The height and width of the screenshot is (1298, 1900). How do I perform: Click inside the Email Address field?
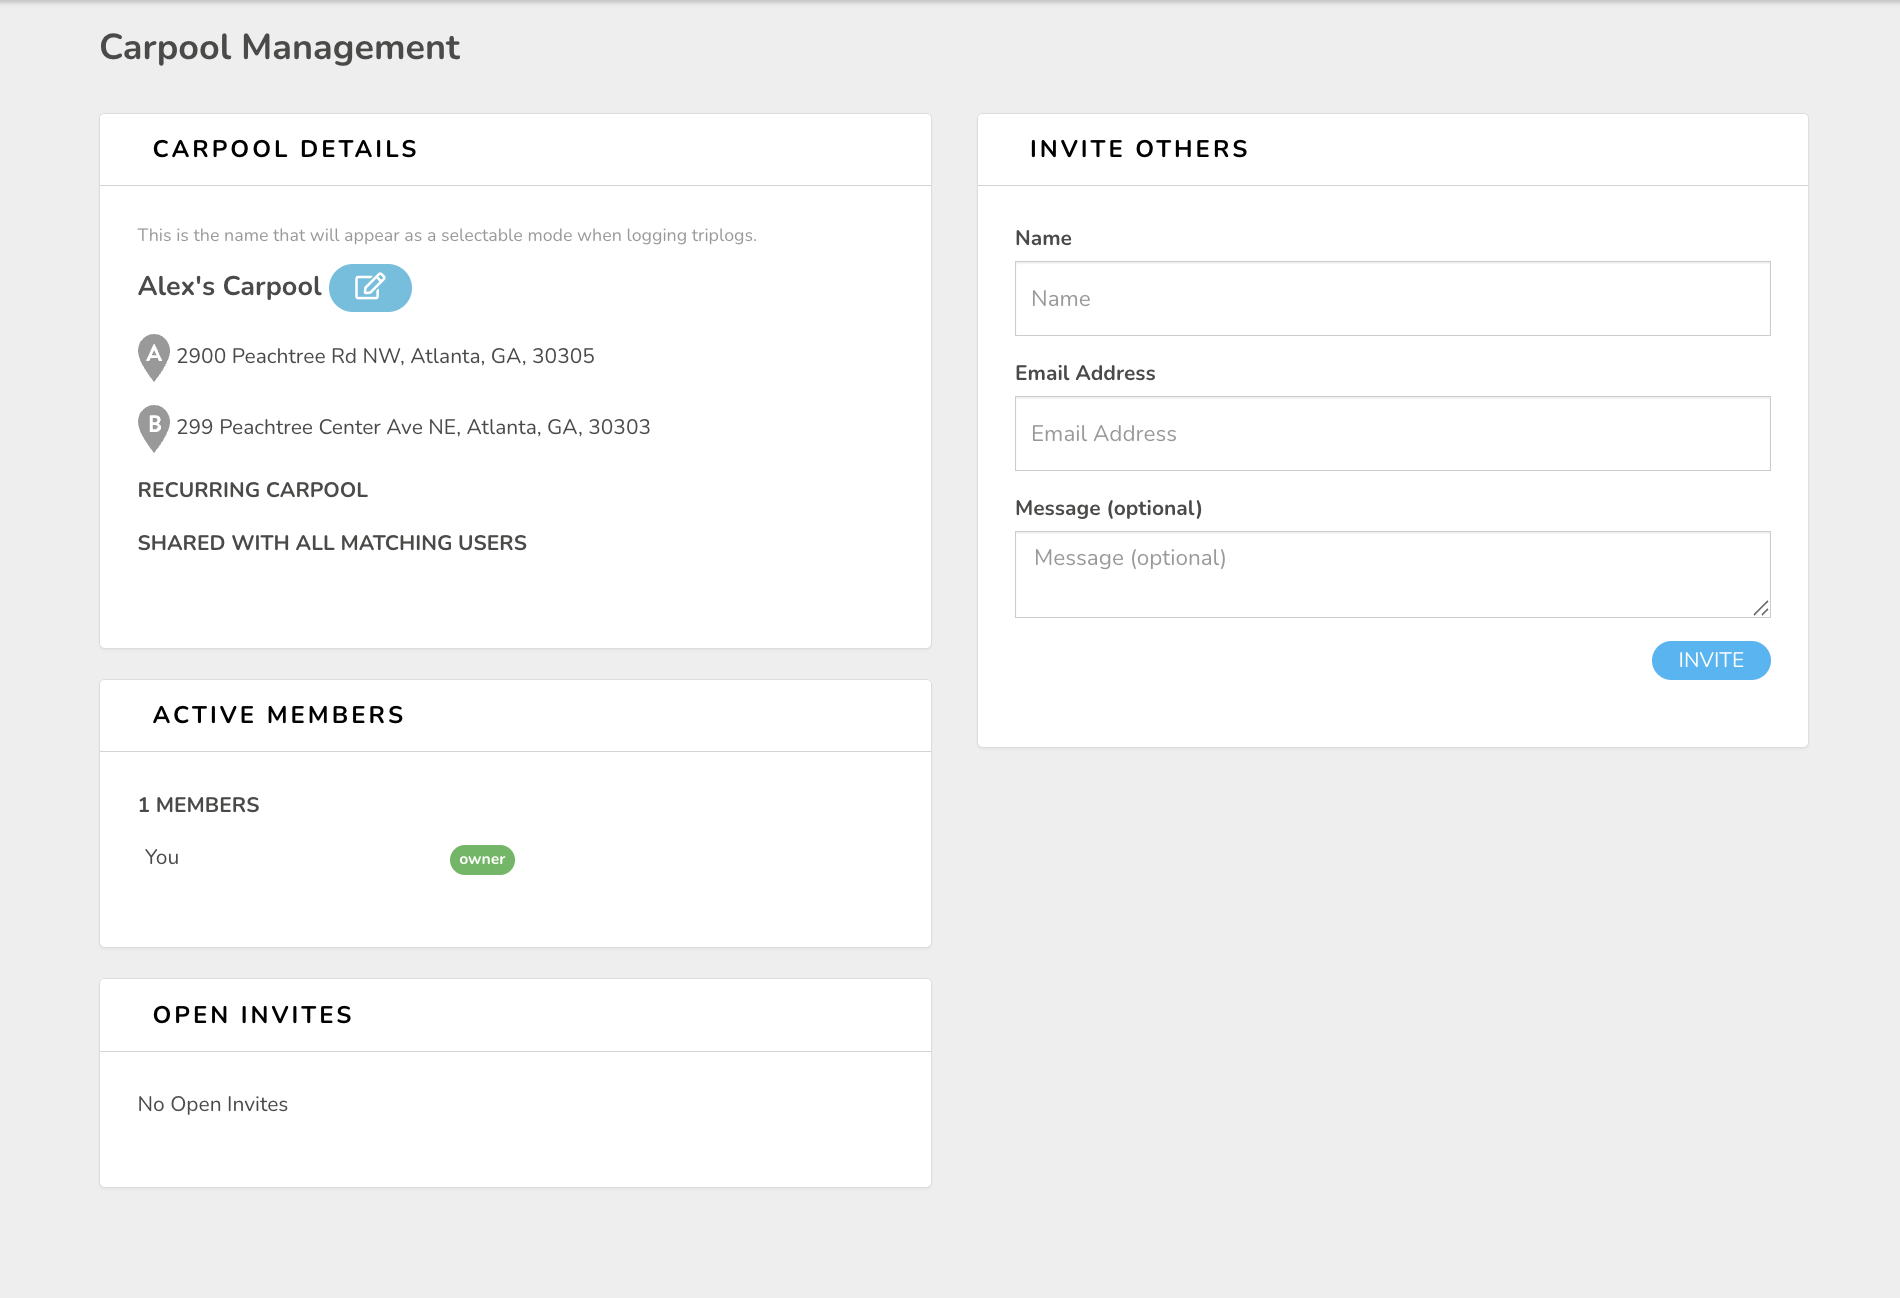[1392, 433]
